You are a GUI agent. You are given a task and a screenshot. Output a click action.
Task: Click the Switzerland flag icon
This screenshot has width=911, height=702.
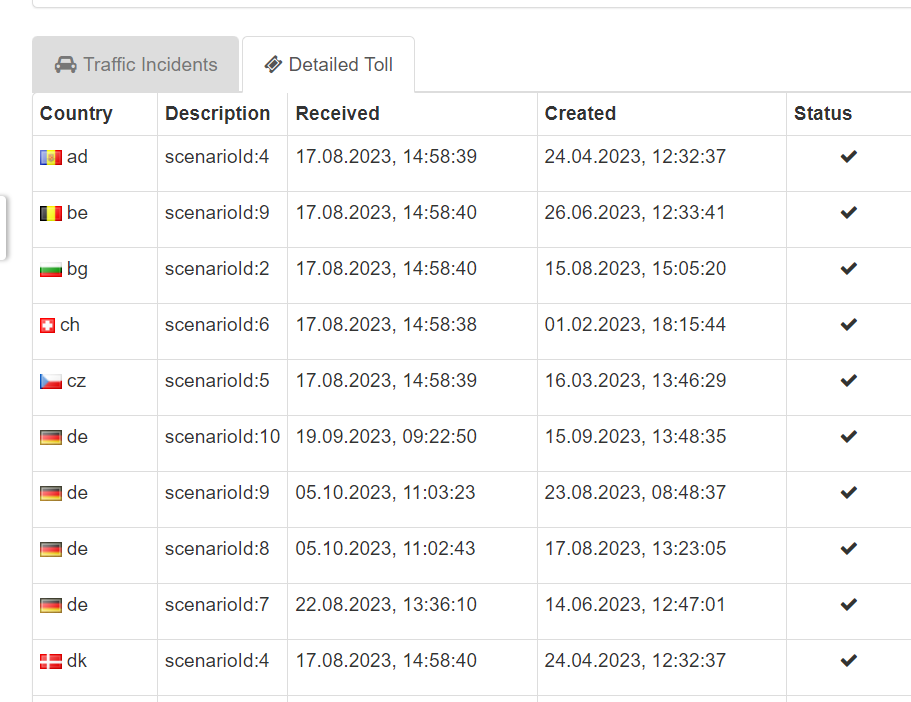47,325
